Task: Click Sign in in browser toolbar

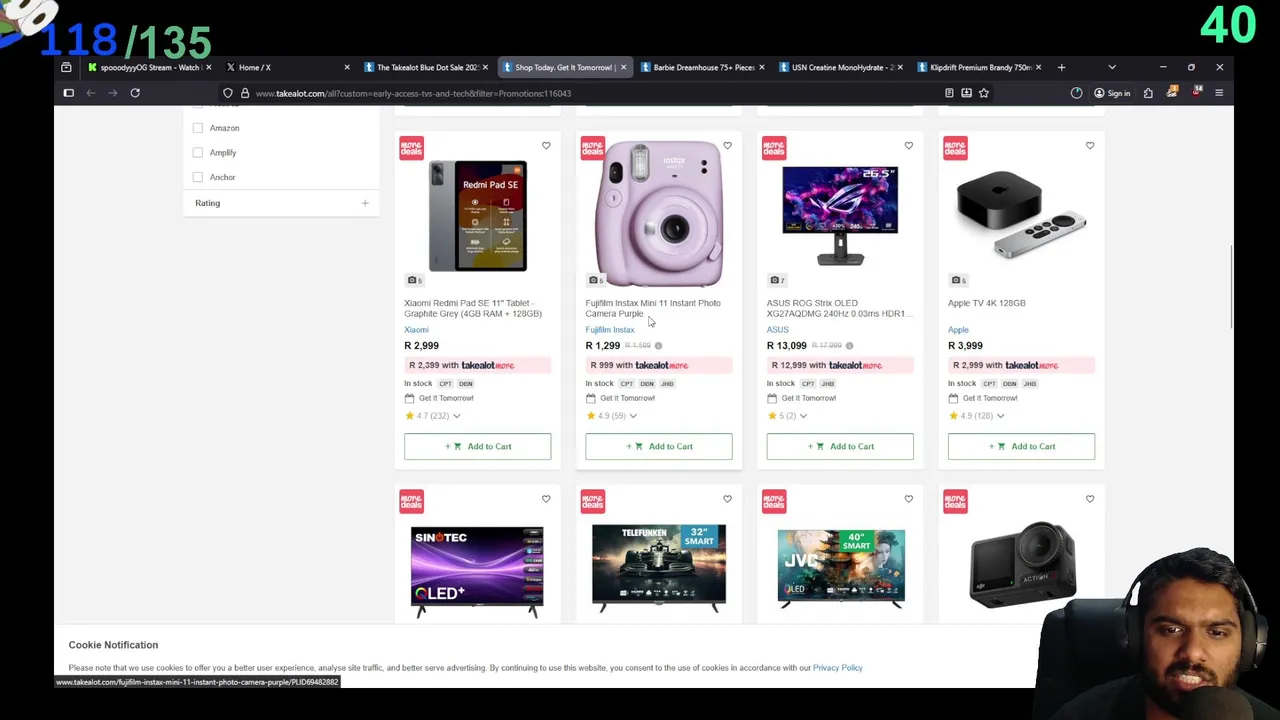Action: click(1112, 93)
